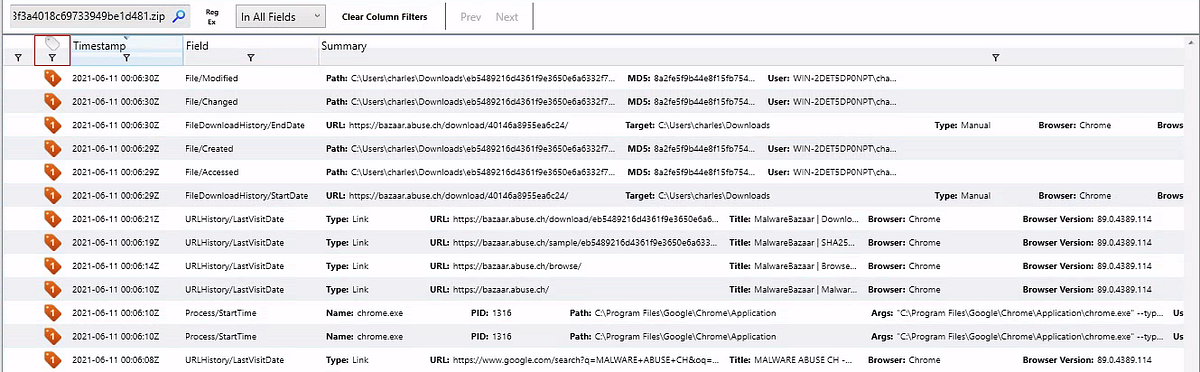The width and height of the screenshot is (1200, 372).
Task: Click tag icon of 00:06:21Z URLHistory row
Action: coord(53,218)
